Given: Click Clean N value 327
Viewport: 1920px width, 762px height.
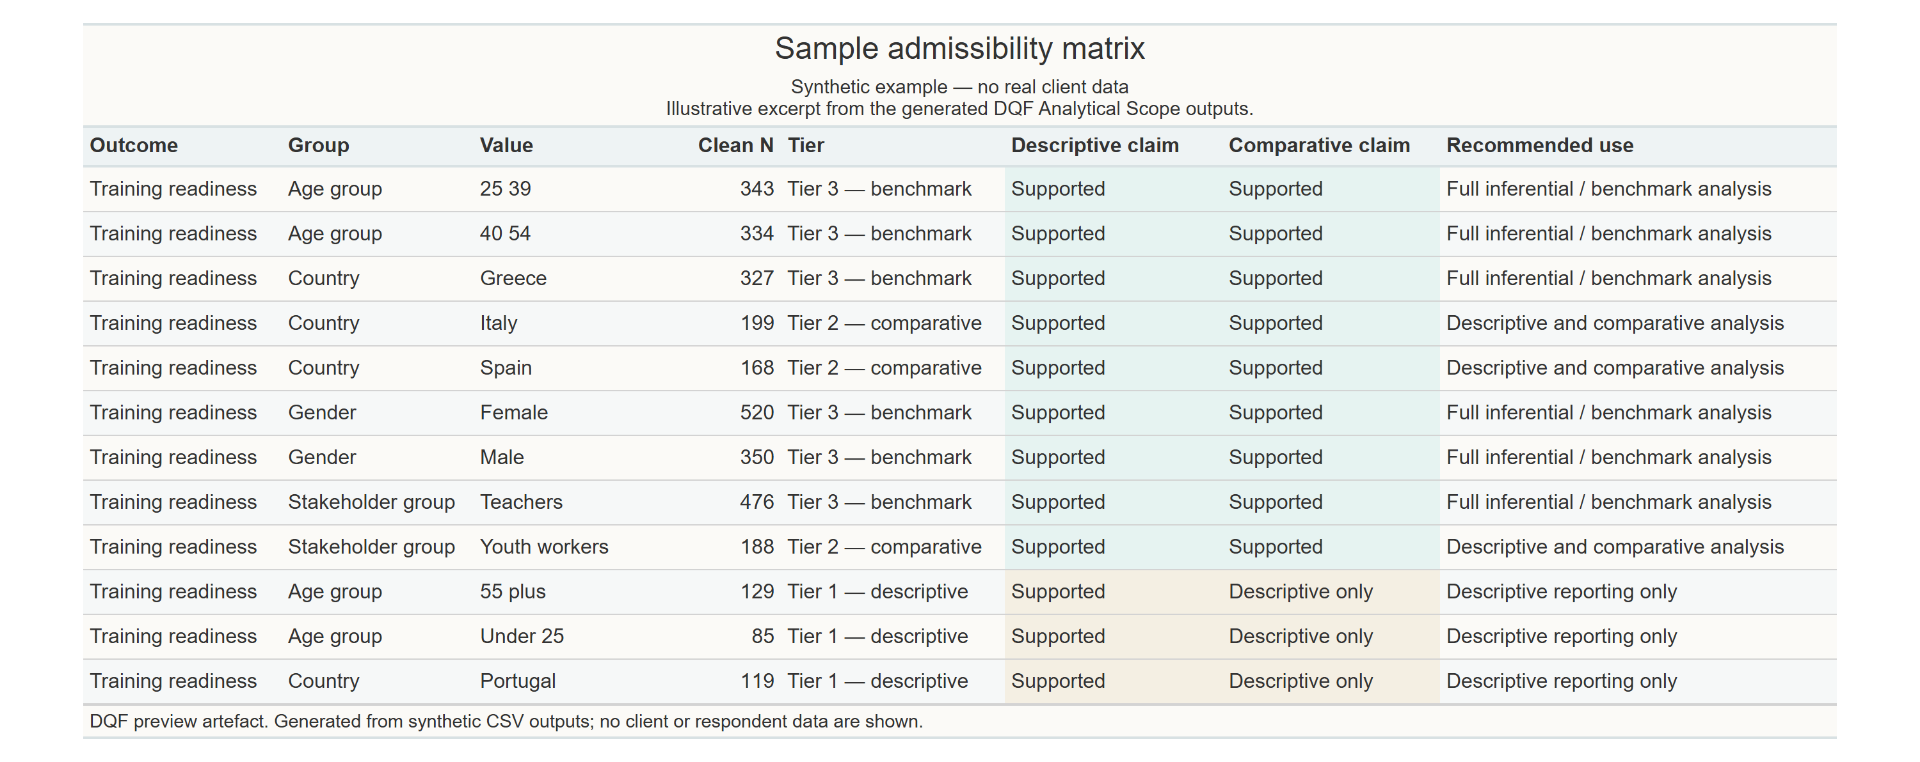Looking at the screenshot, I should tap(757, 278).
